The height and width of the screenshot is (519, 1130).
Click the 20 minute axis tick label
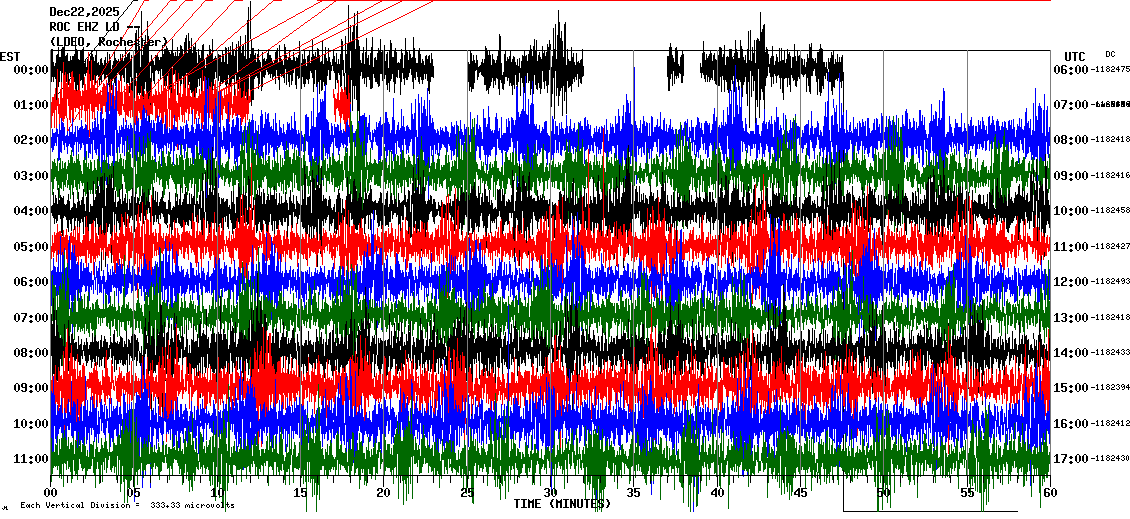pyautogui.click(x=383, y=493)
